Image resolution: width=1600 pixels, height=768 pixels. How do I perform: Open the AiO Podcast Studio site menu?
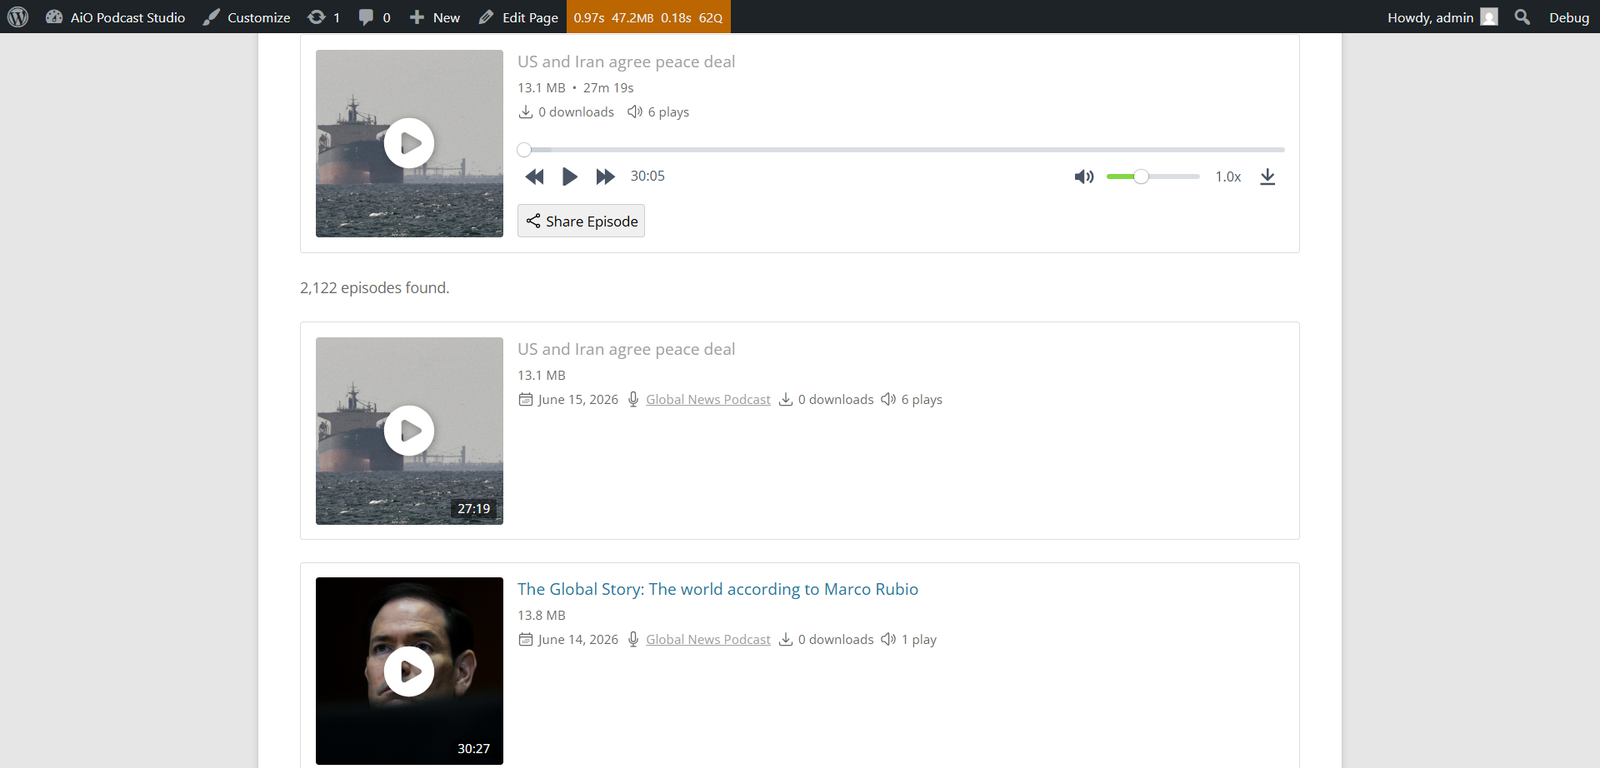115,17
